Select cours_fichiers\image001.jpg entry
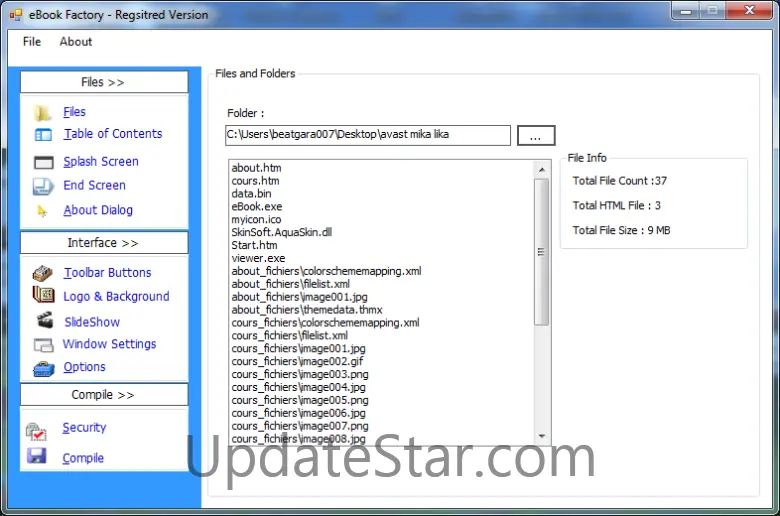Viewport: 780px width, 516px height. [x=298, y=349]
